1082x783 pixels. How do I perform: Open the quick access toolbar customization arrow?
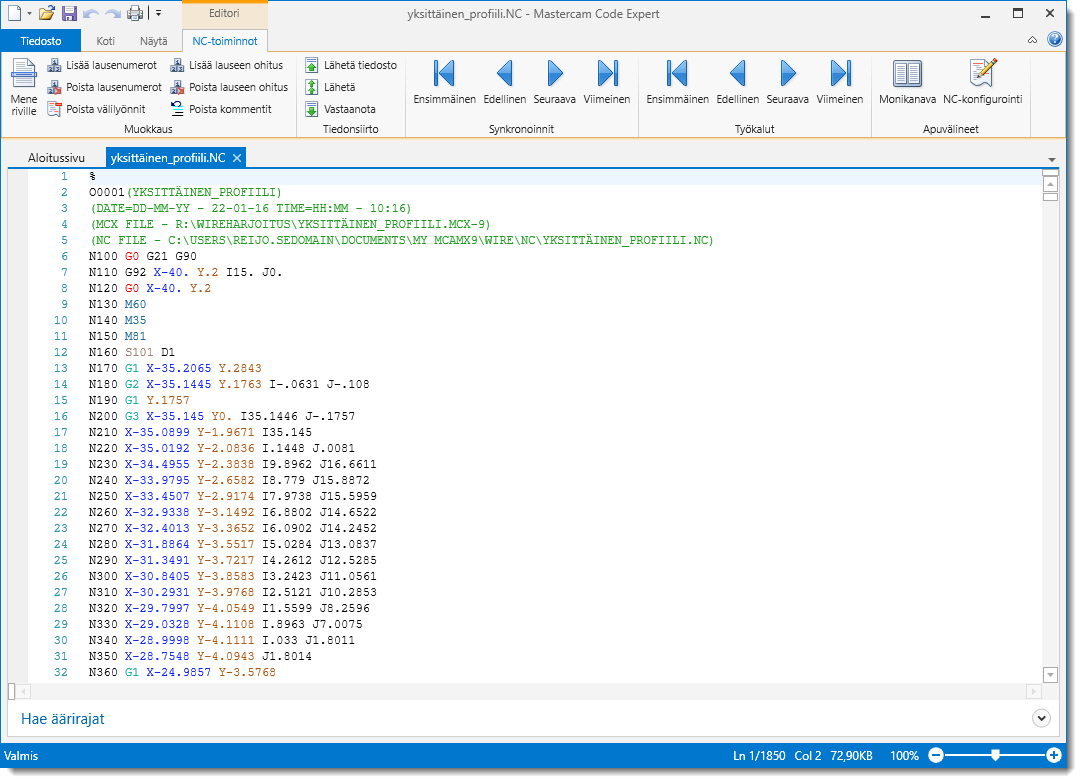tap(158, 13)
